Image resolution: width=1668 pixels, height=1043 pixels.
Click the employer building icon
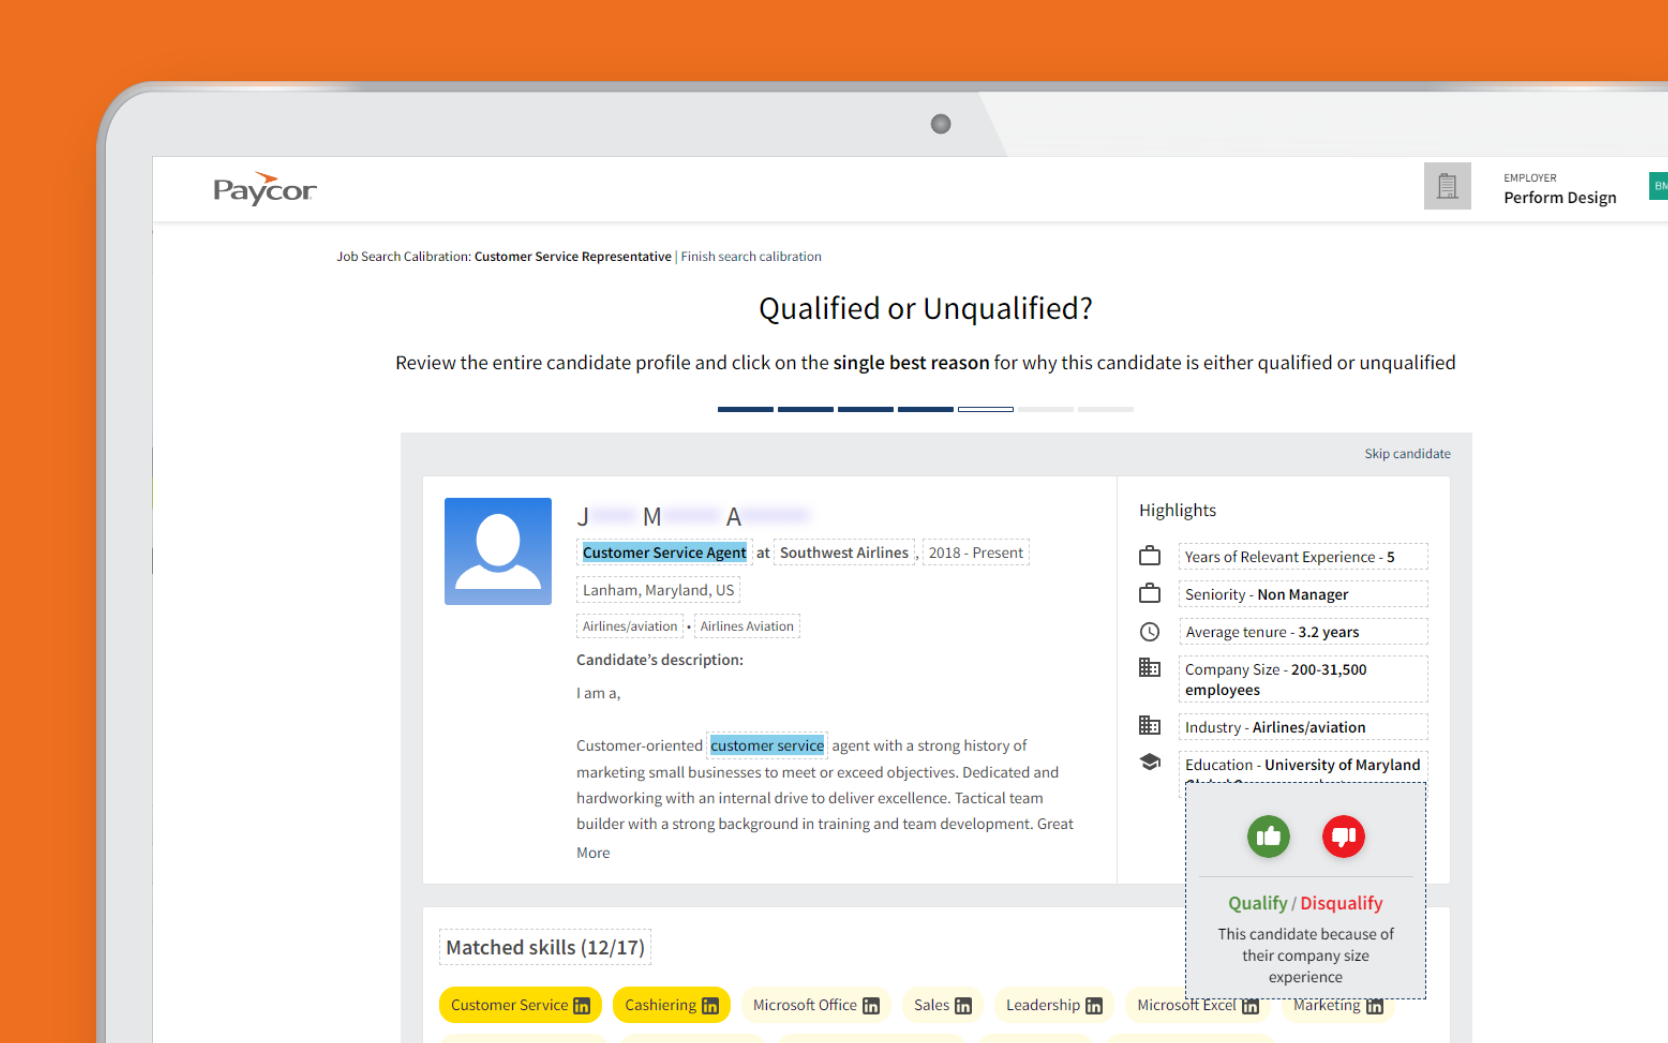[x=1447, y=186]
